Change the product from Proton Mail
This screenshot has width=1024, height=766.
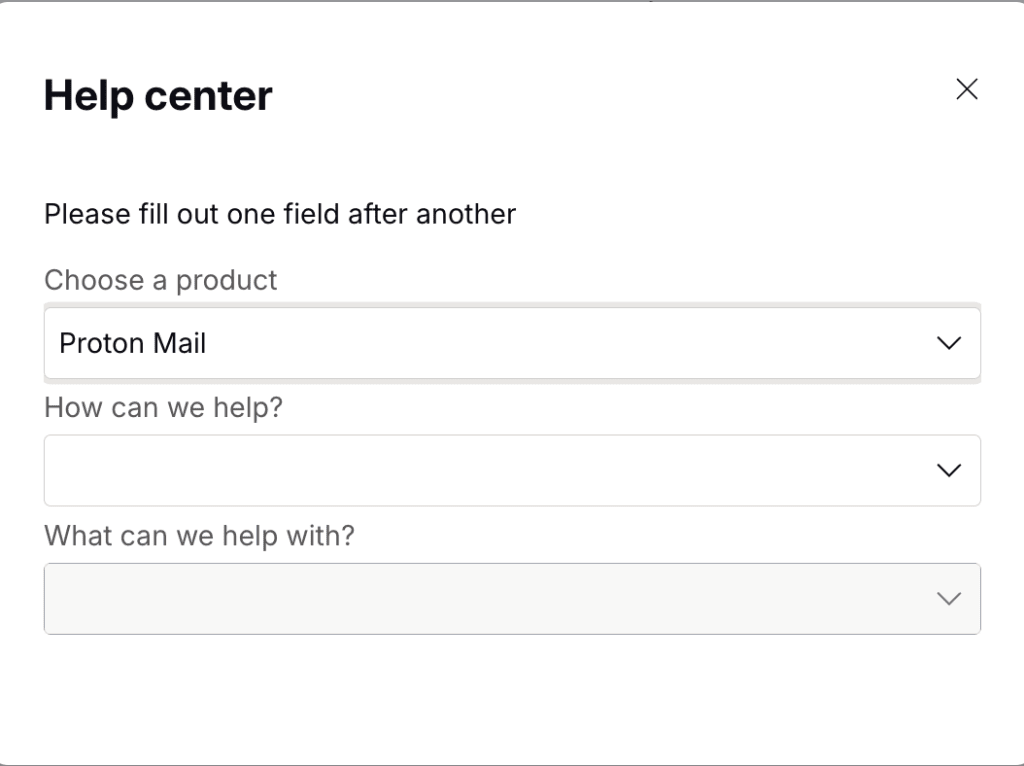tap(511, 343)
